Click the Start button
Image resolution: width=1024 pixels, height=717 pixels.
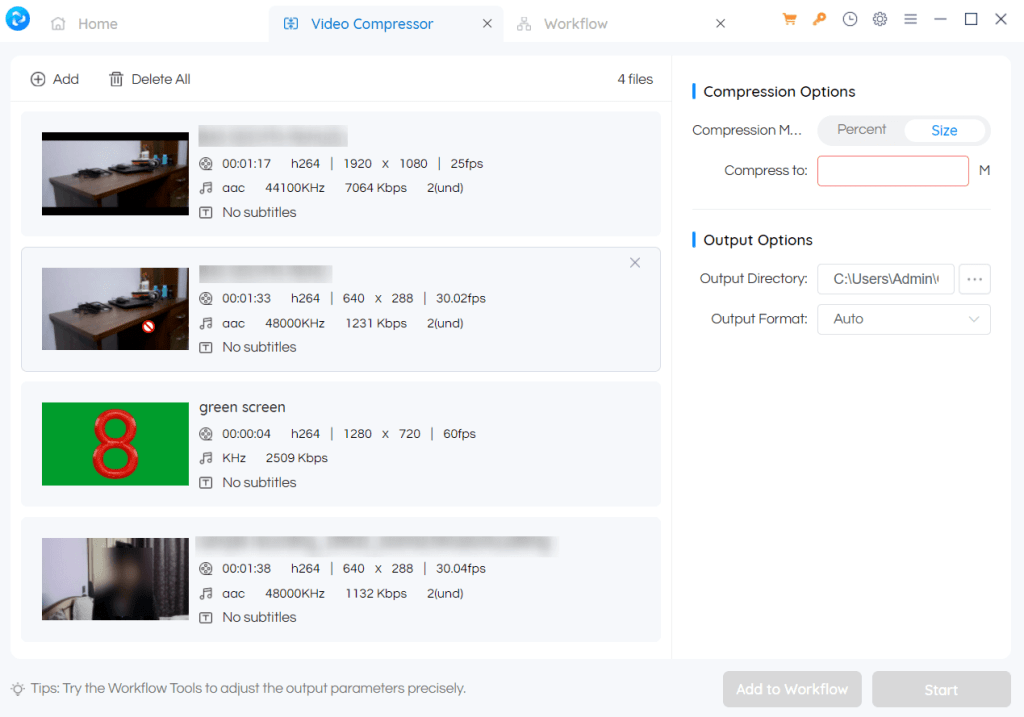[941, 689]
